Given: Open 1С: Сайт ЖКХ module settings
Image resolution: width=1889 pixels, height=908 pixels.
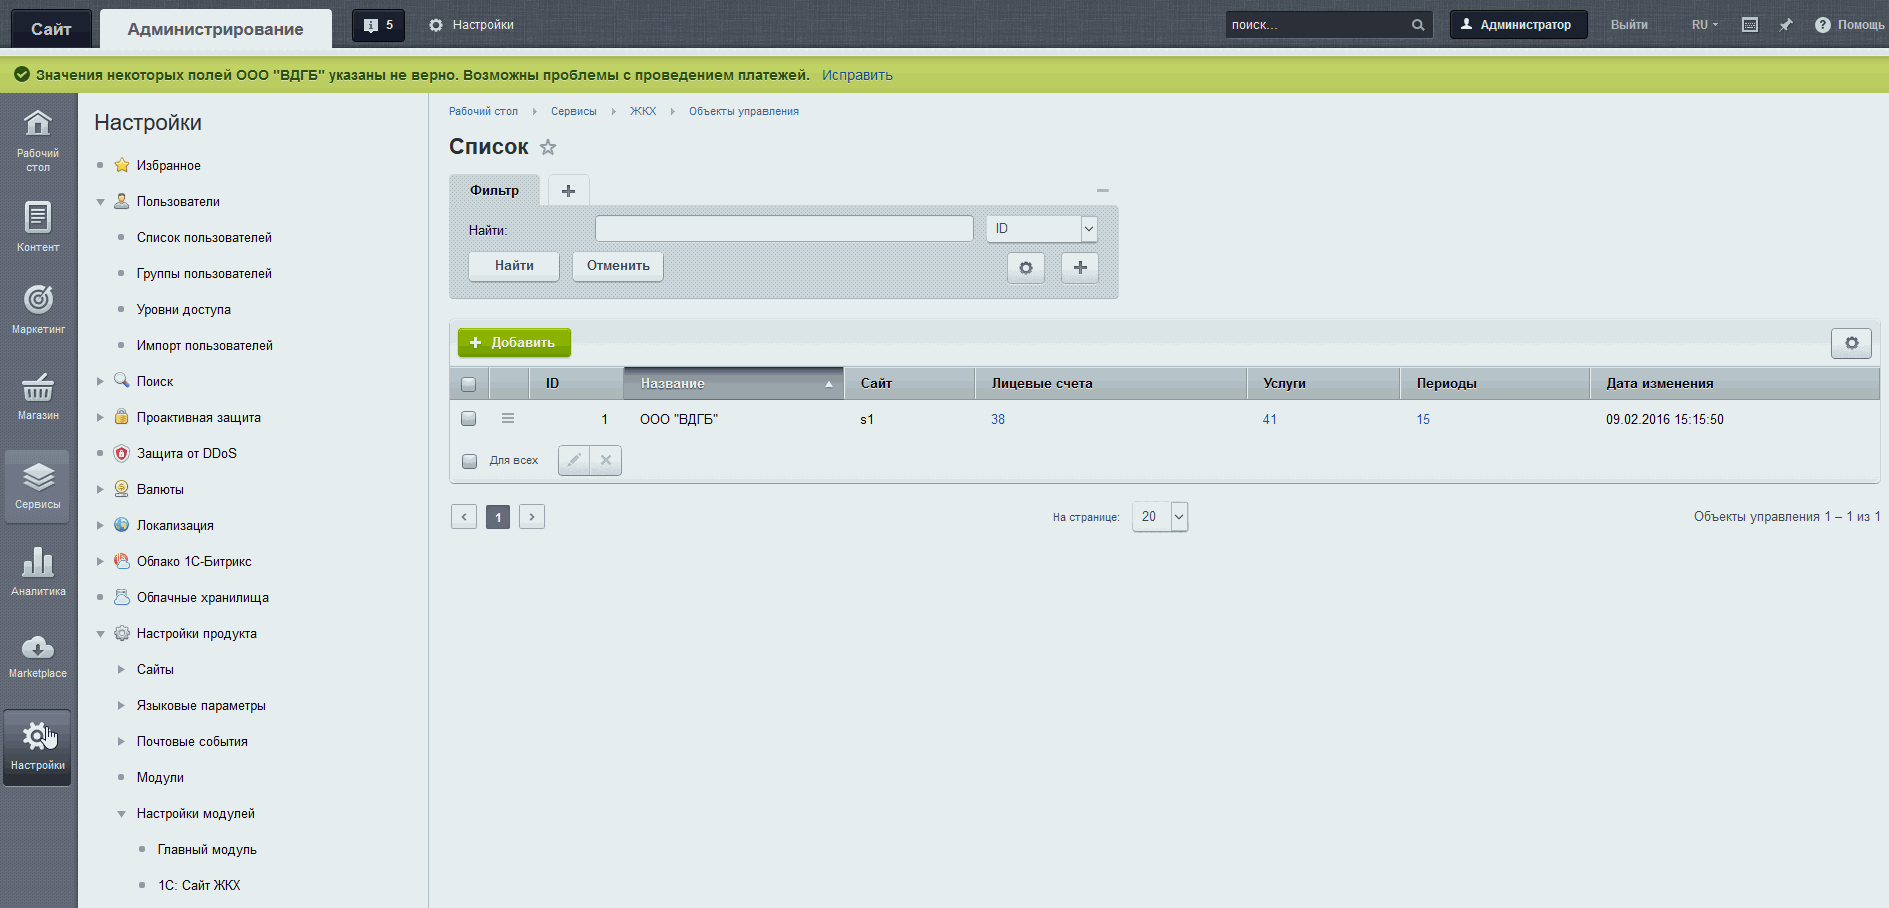Looking at the screenshot, I should click(x=199, y=886).
